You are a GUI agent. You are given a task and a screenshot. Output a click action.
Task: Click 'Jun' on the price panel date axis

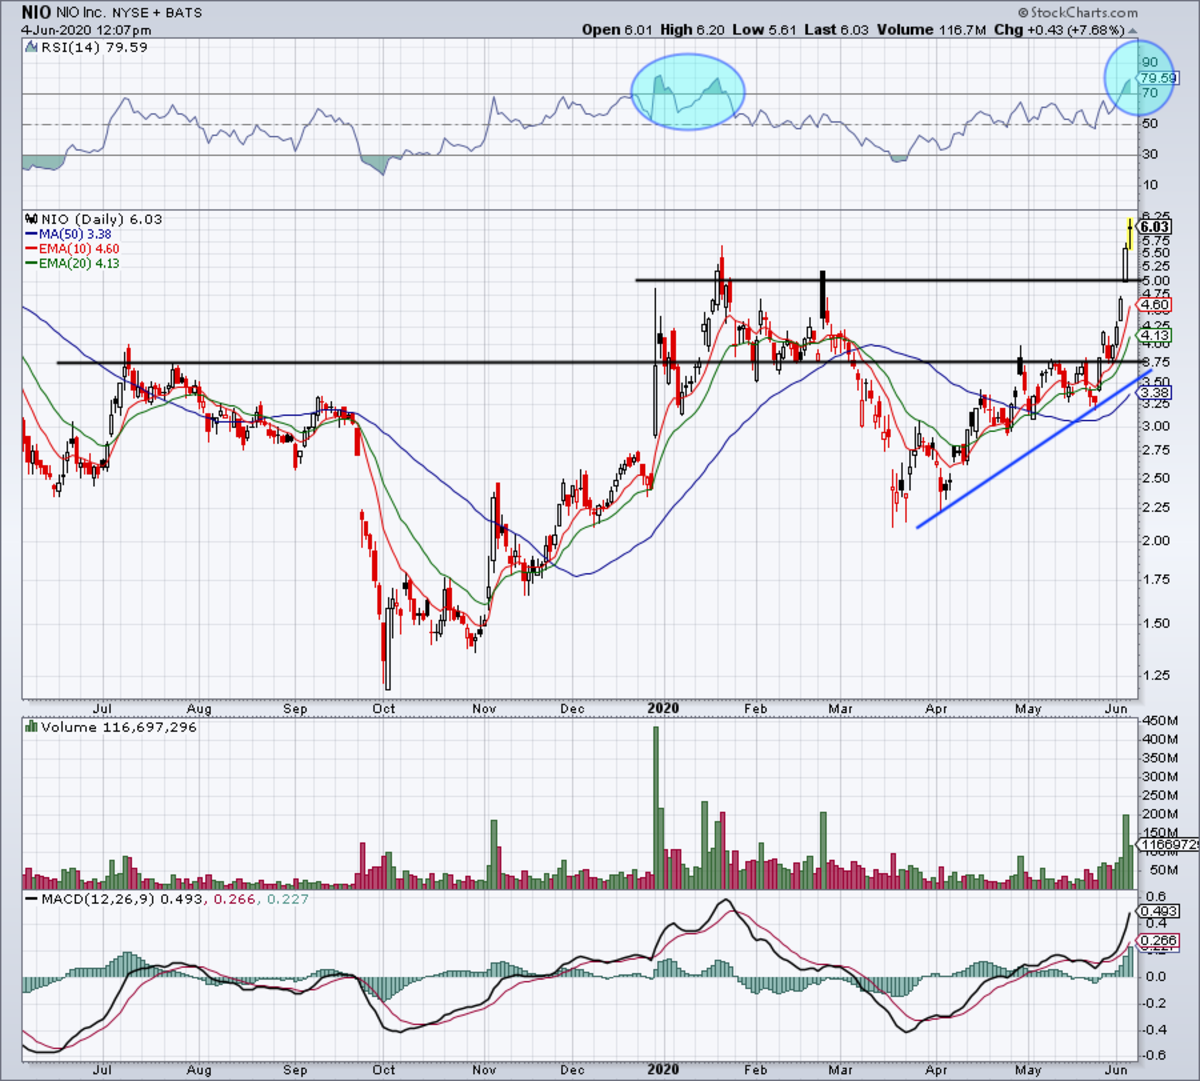point(1117,709)
